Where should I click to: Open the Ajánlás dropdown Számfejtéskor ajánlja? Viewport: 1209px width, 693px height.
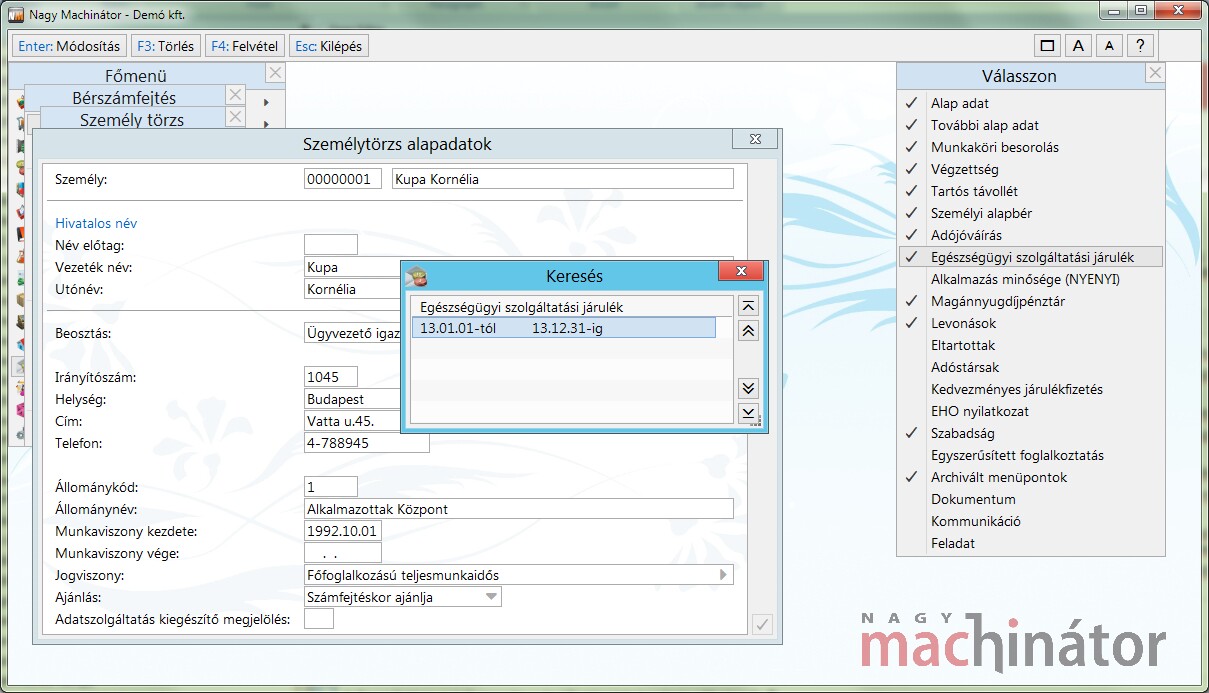click(403, 597)
